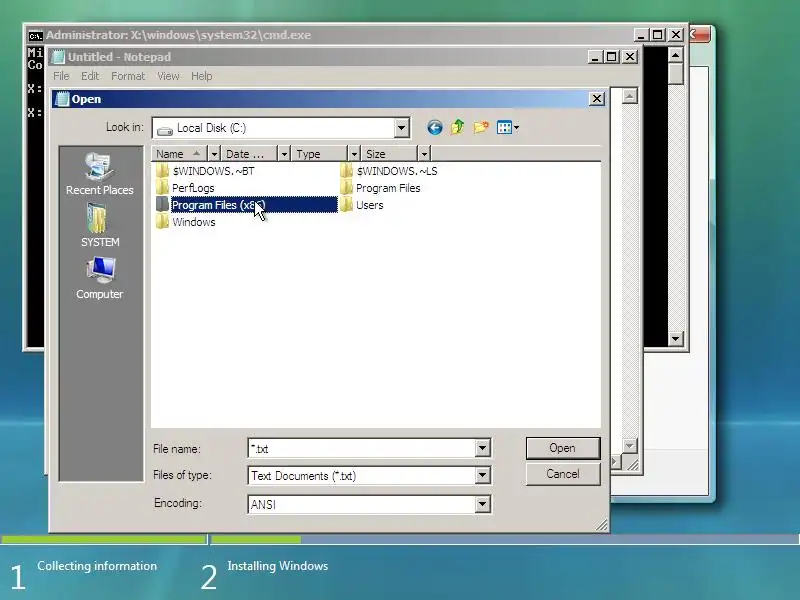The height and width of the screenshot is (600, 800).
Task: Open SYSTEM libraries shortcut
Action: pyautogui.click(x=99, y=226)
